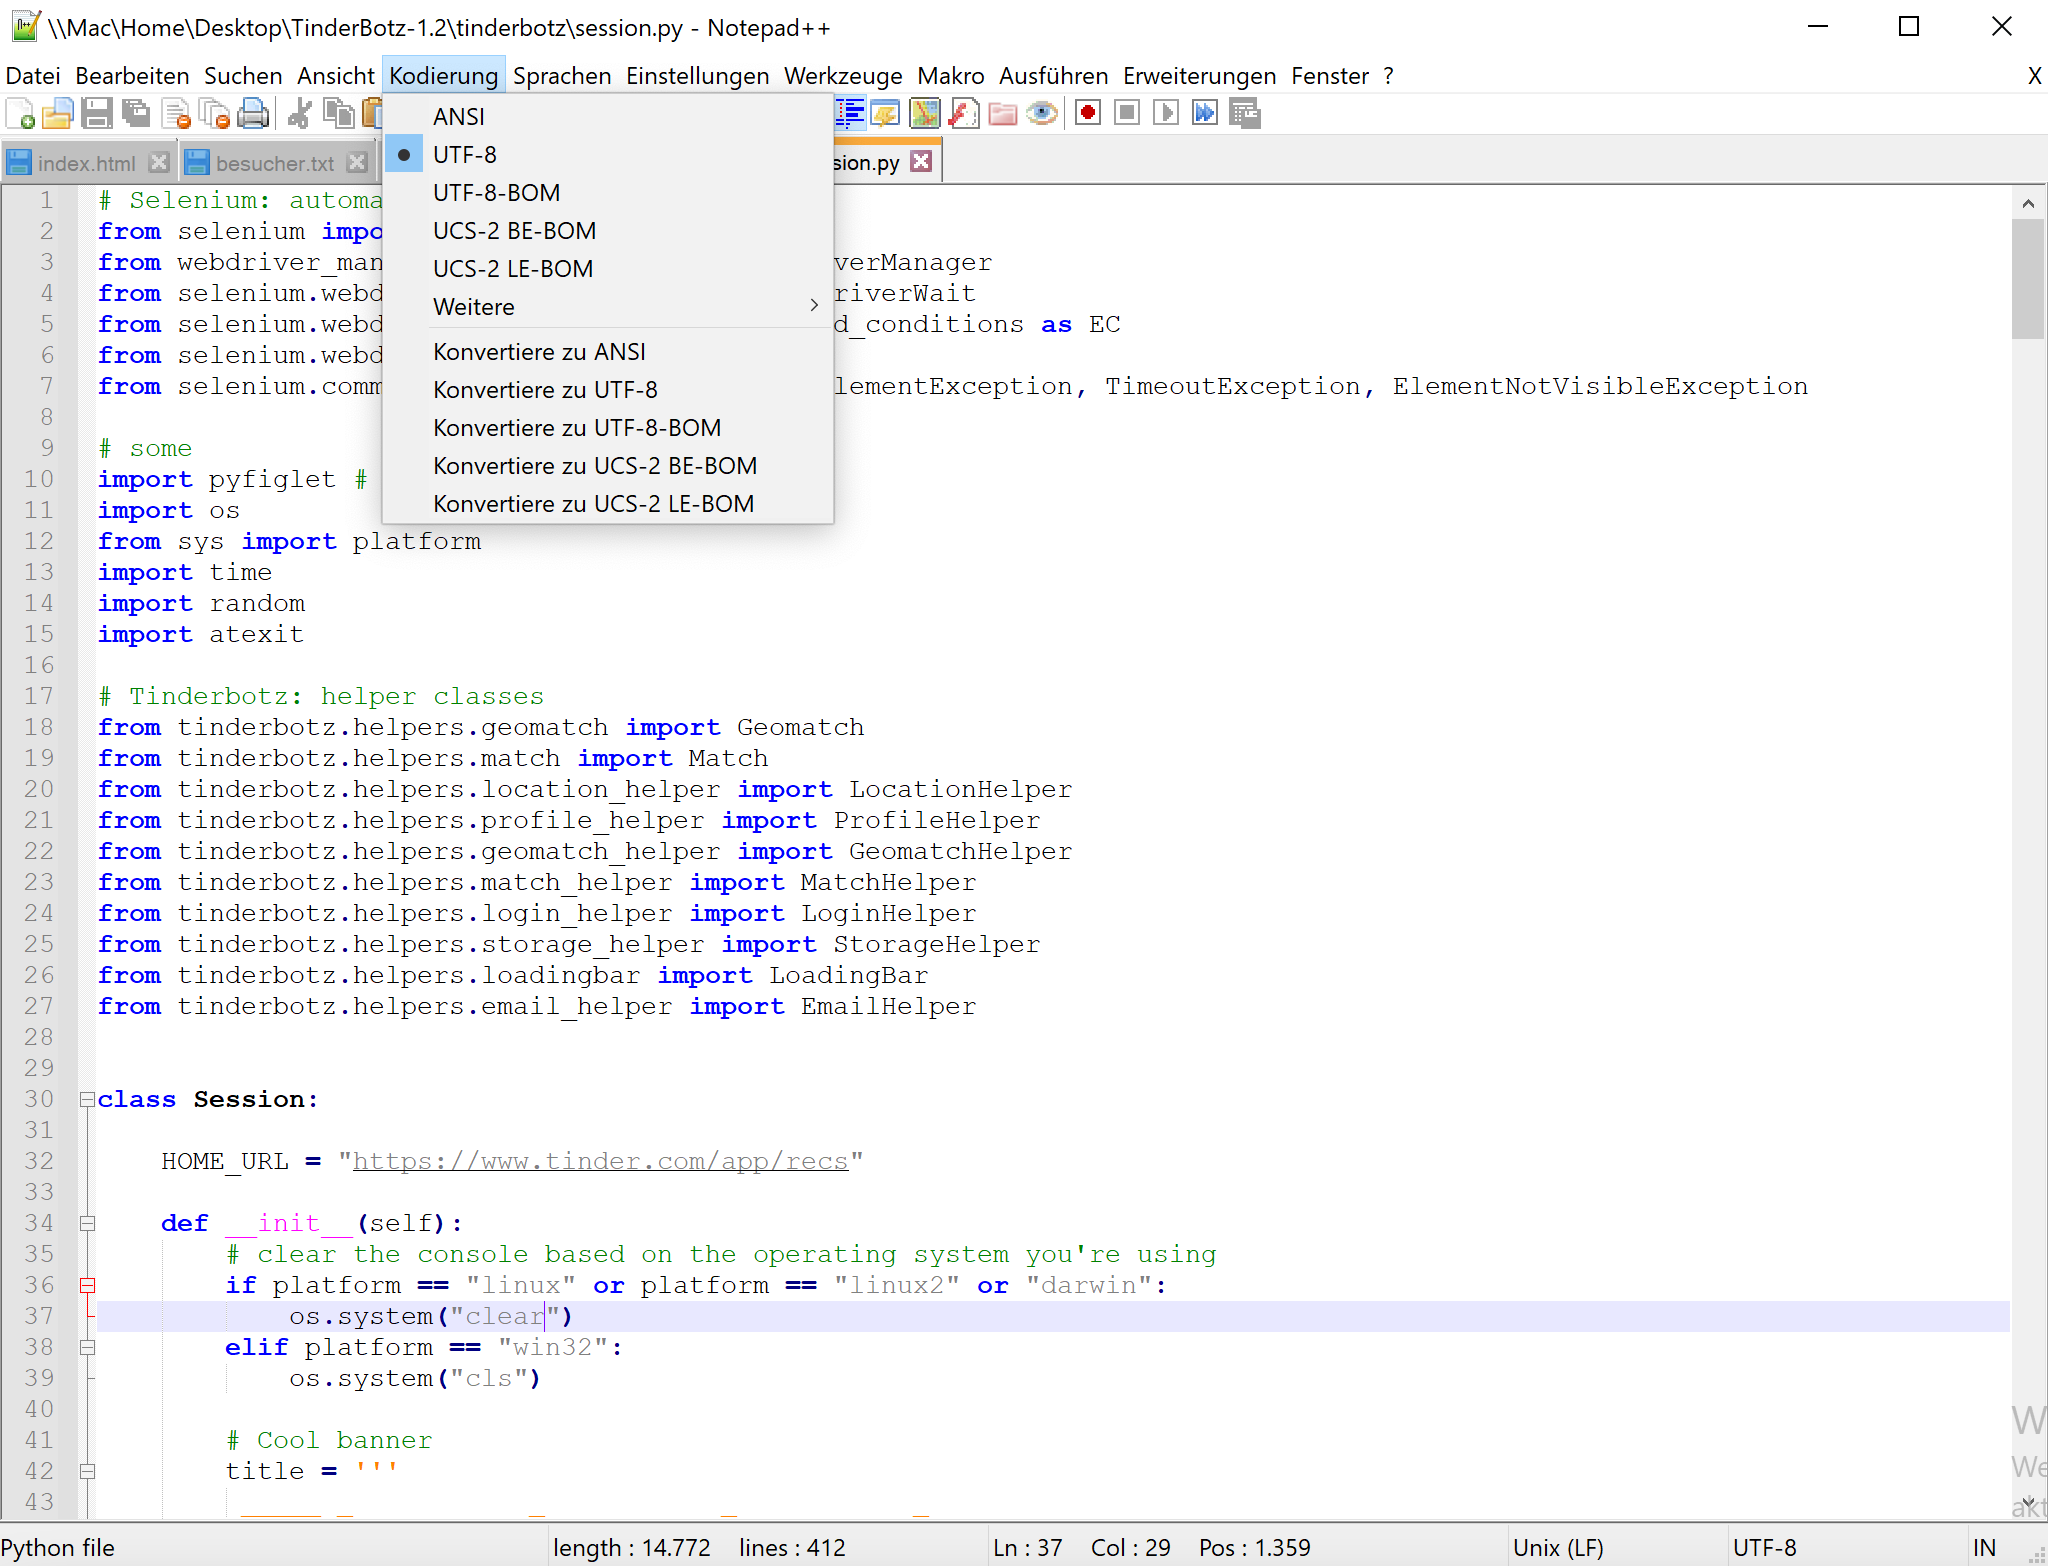Start macro recording with red dot icon

[1088, 113]
